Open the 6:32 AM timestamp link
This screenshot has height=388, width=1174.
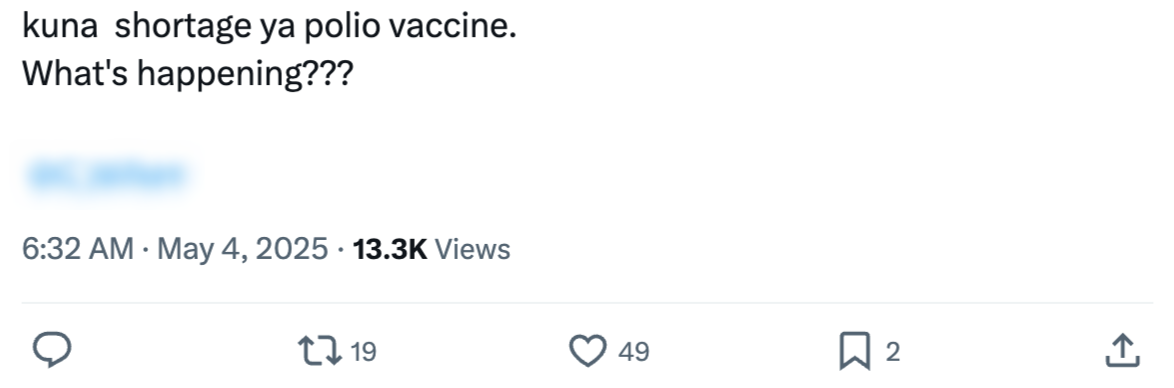pos(78,249)
